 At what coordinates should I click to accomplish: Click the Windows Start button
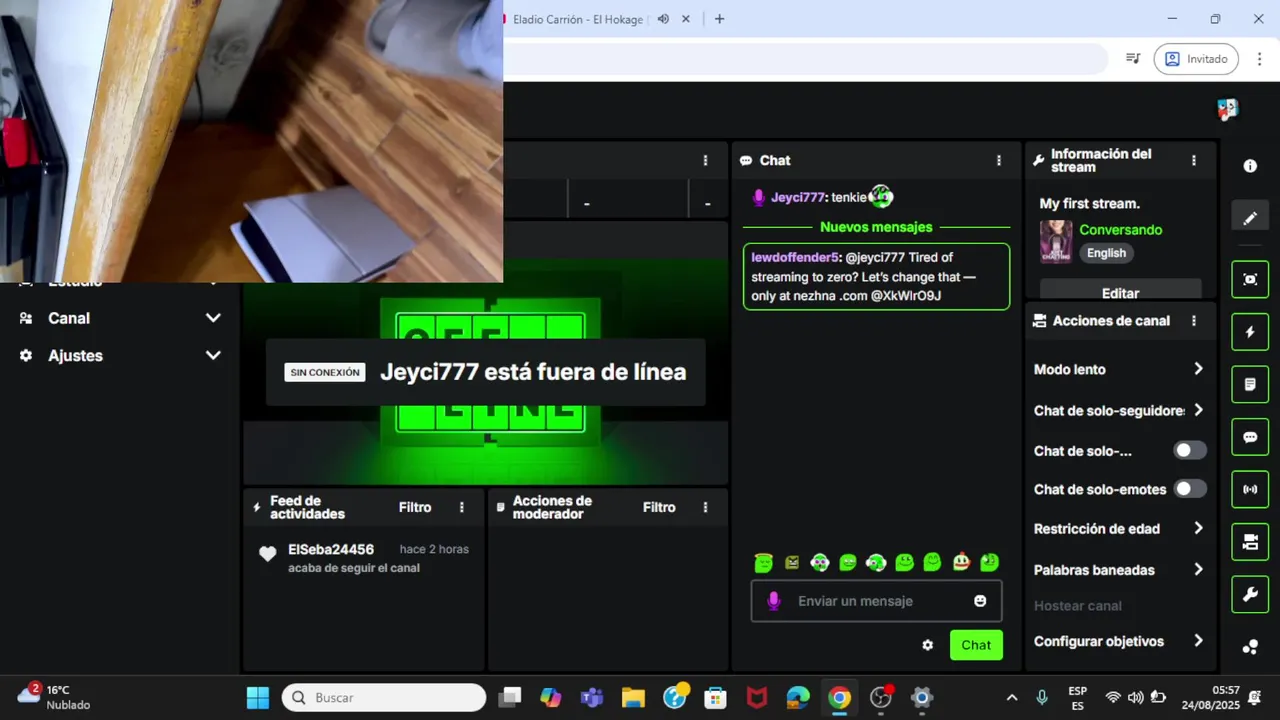(258, 697)
